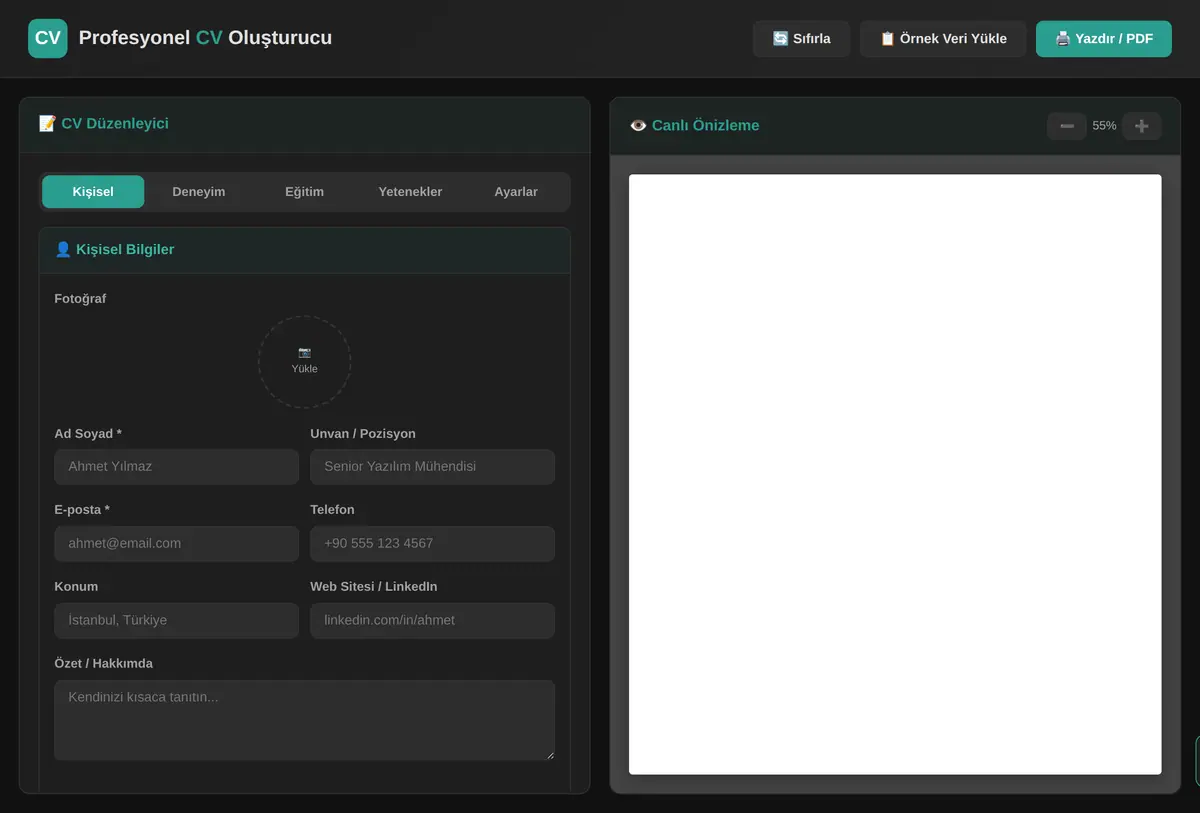Click the Profesyonel CV Oluşturucu title
This screenshot has width=1200, height=813.
click(205, 38)
